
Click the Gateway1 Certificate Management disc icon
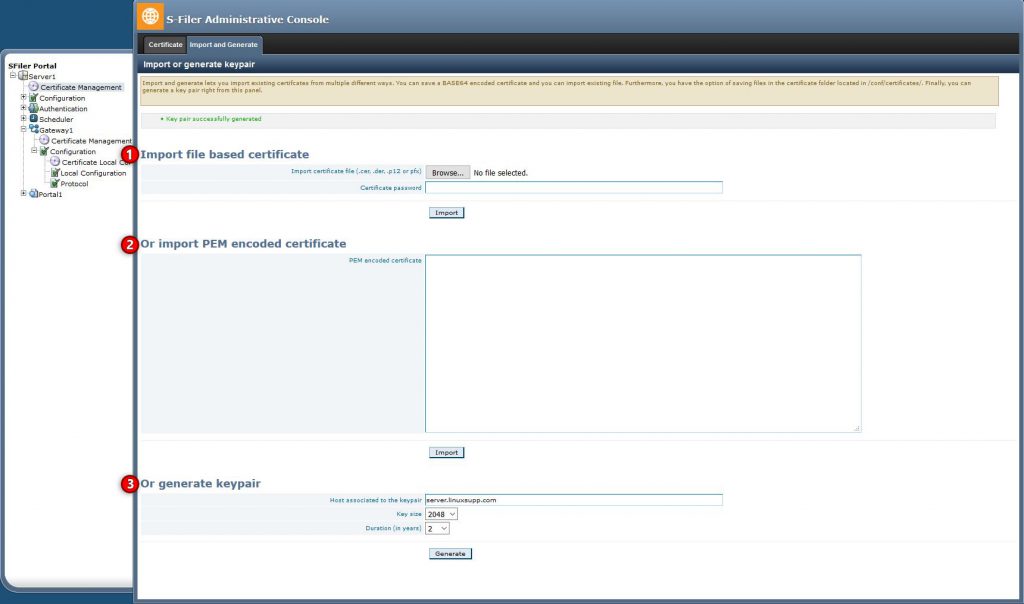44,140
